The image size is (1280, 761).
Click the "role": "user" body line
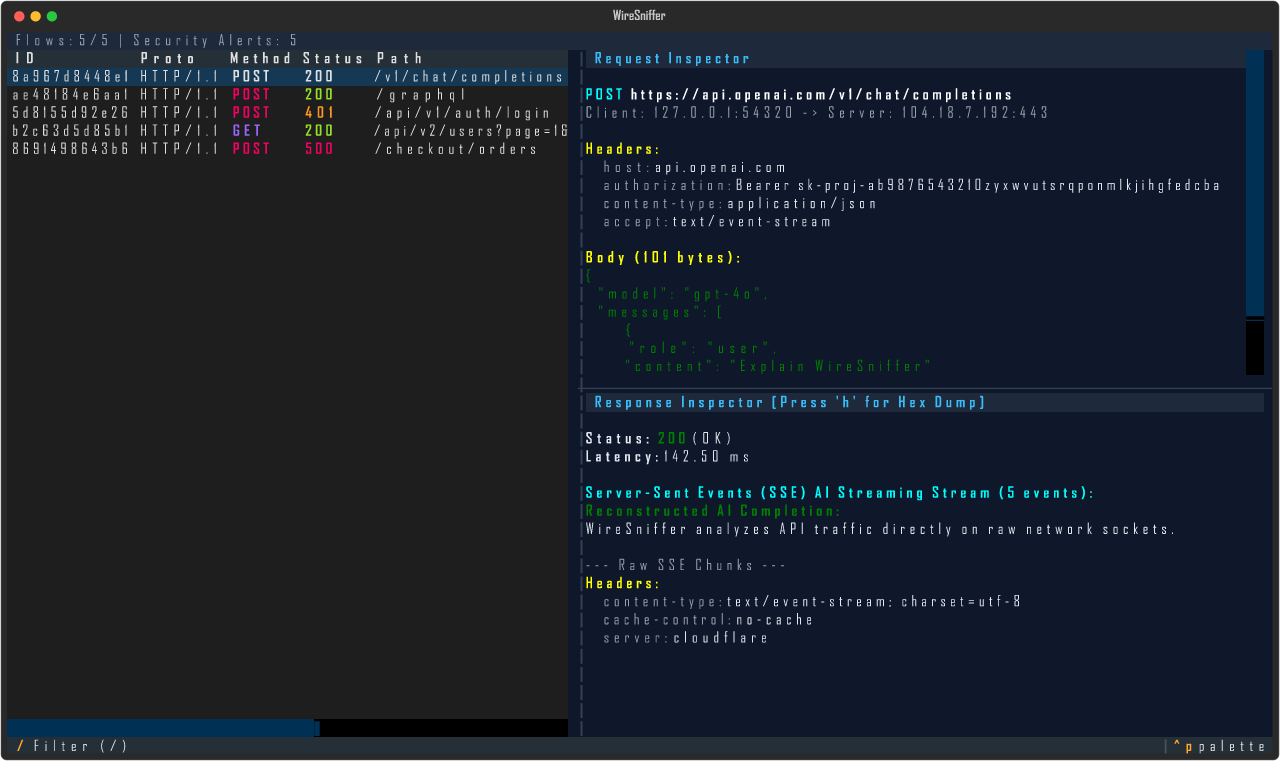tap(702, 348)
